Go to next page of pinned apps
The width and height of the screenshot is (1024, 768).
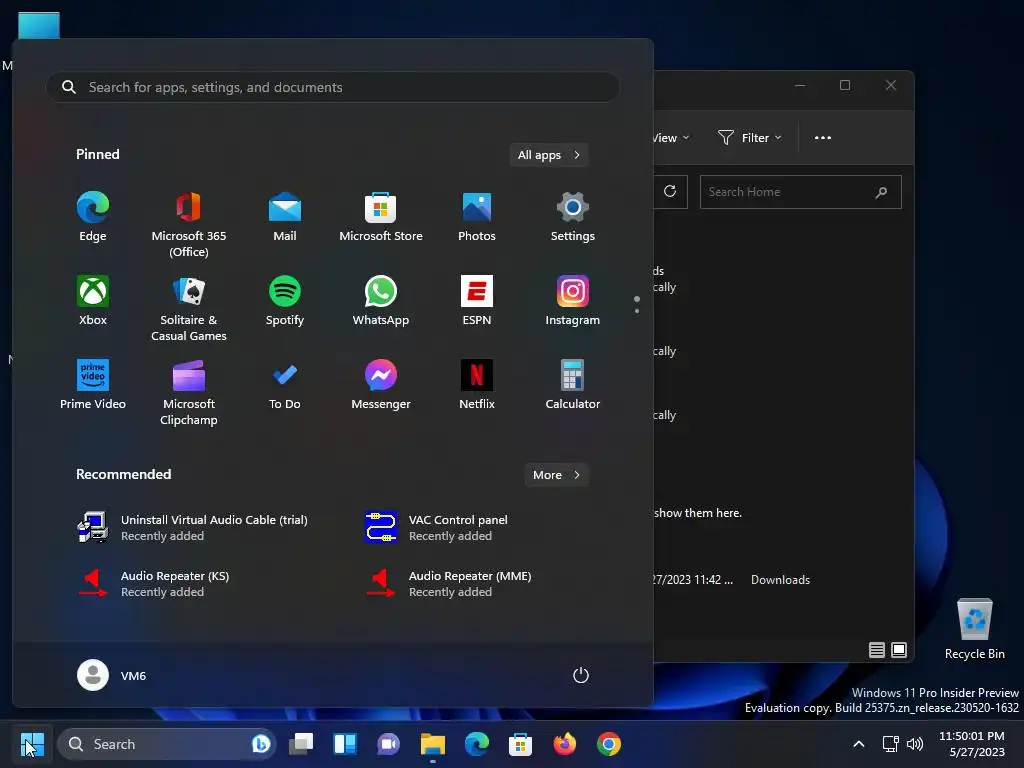pos(637,311)
